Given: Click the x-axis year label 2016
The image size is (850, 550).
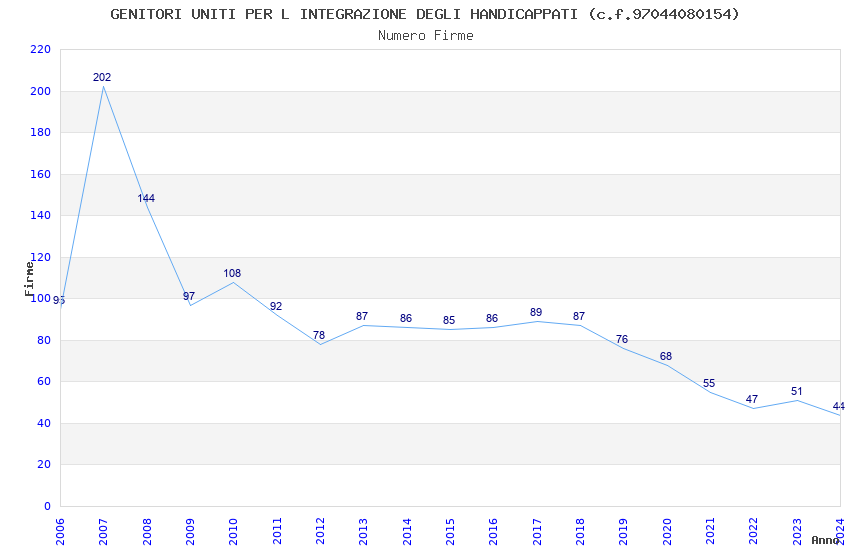Looking at the screenshot, I should click(x=493, y=532).
